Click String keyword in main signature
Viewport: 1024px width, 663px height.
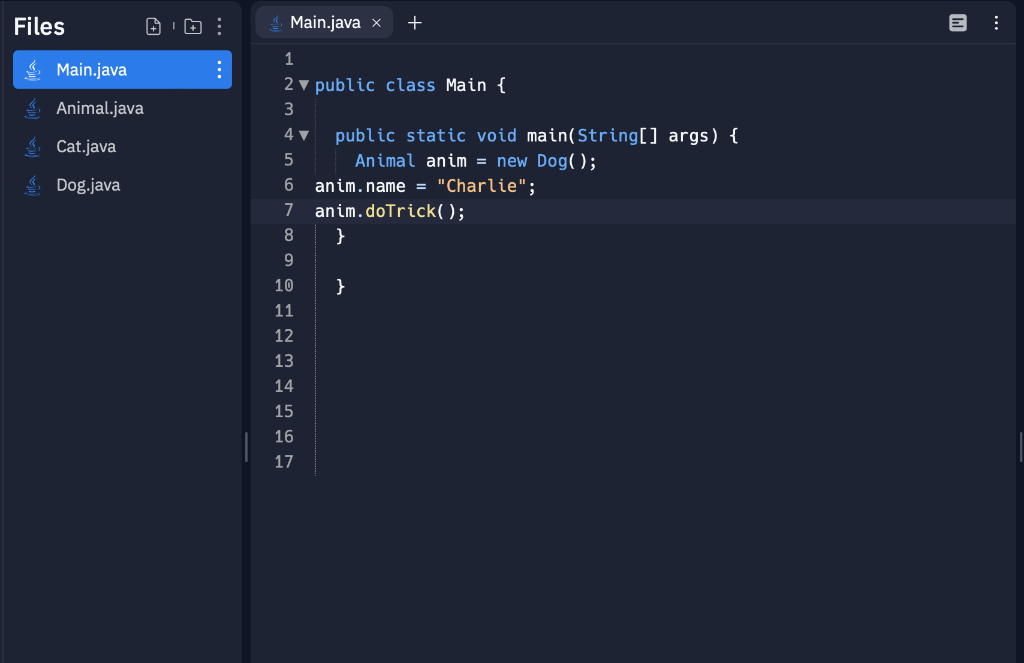tap(607, 136)
